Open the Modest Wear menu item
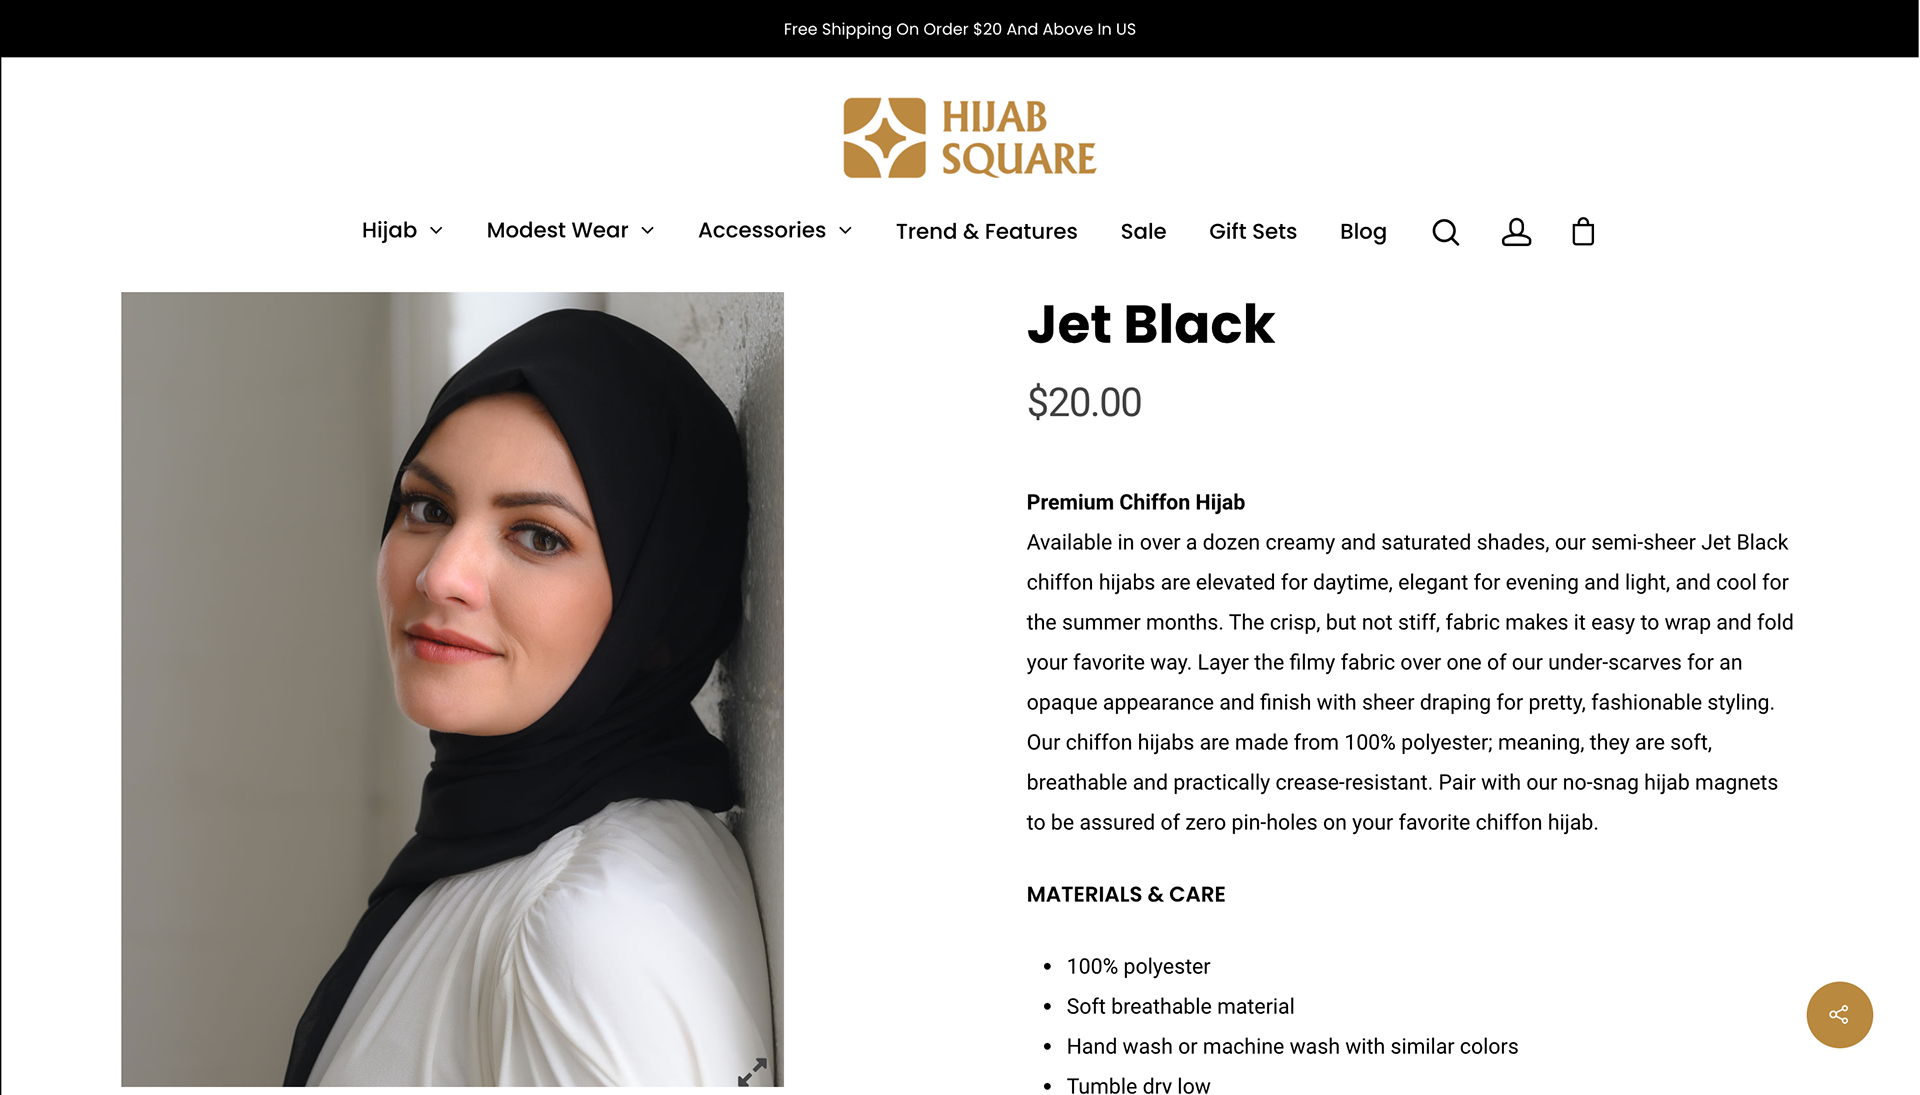The width and height of the screenshot is (1920, 1095). click(x=557, y=230)
